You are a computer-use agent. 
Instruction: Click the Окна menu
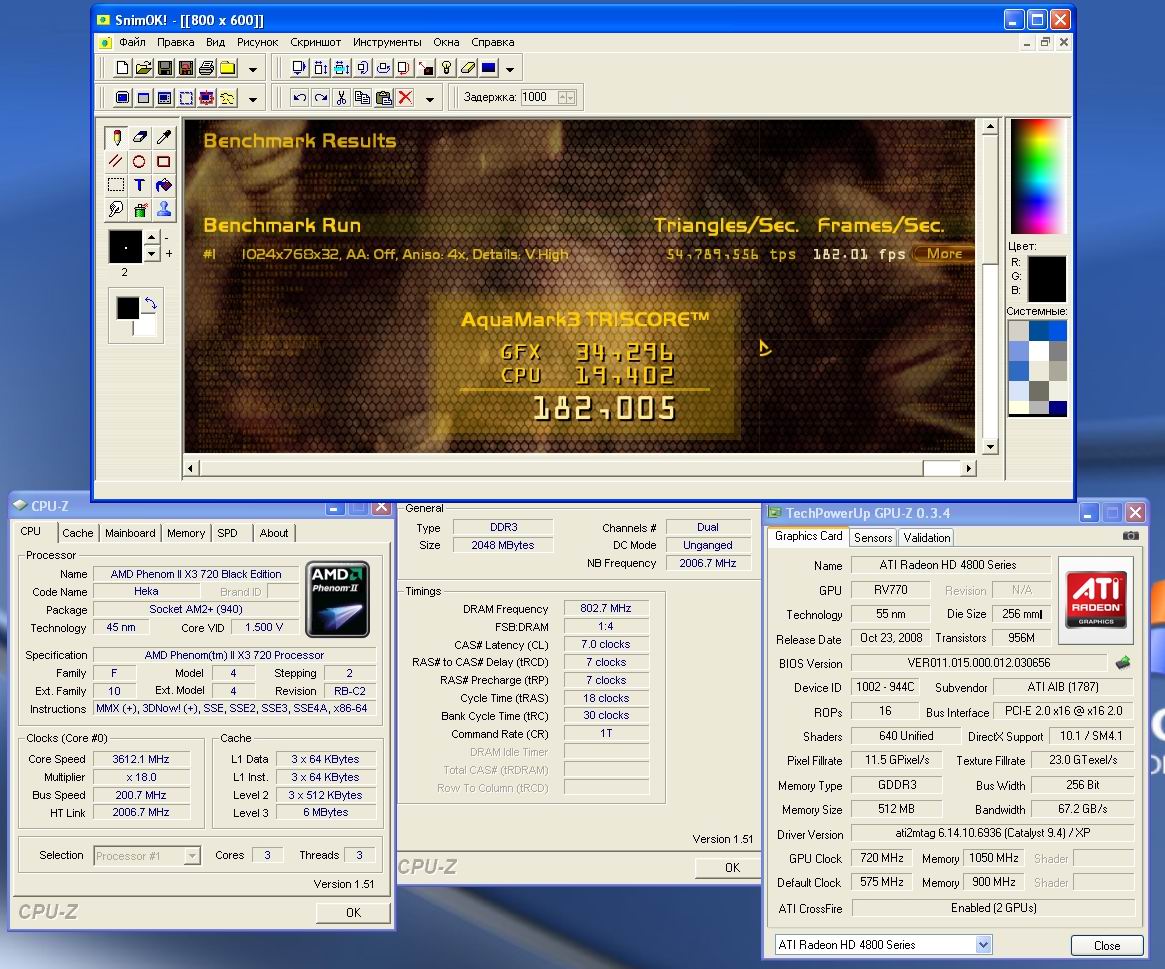[446, 42]
